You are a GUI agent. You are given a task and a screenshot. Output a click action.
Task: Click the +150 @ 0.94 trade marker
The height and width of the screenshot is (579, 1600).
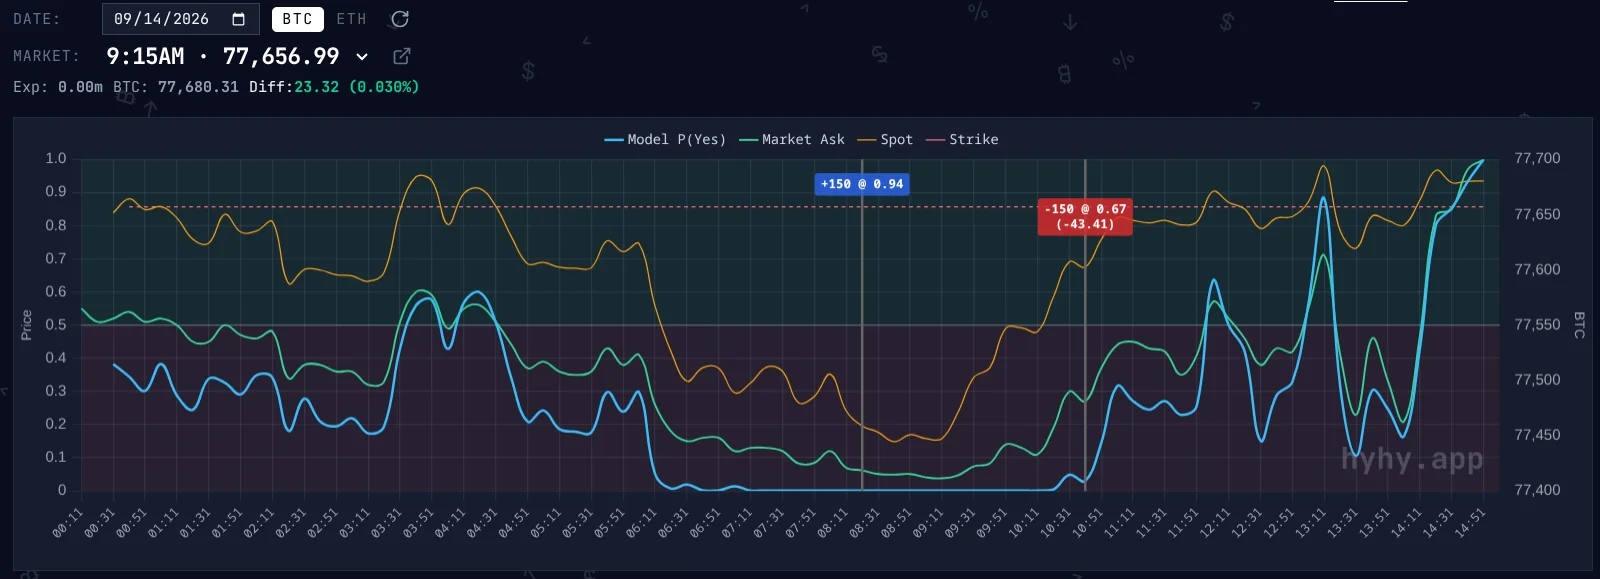pos(862,184)
